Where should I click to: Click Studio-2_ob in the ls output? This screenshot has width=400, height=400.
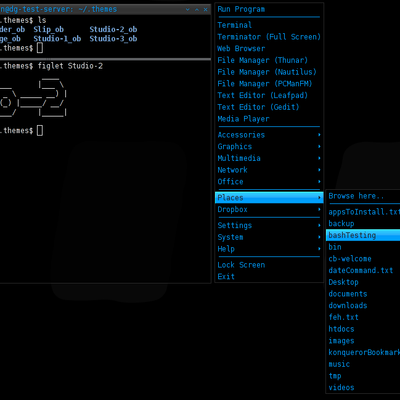(113, 29)
